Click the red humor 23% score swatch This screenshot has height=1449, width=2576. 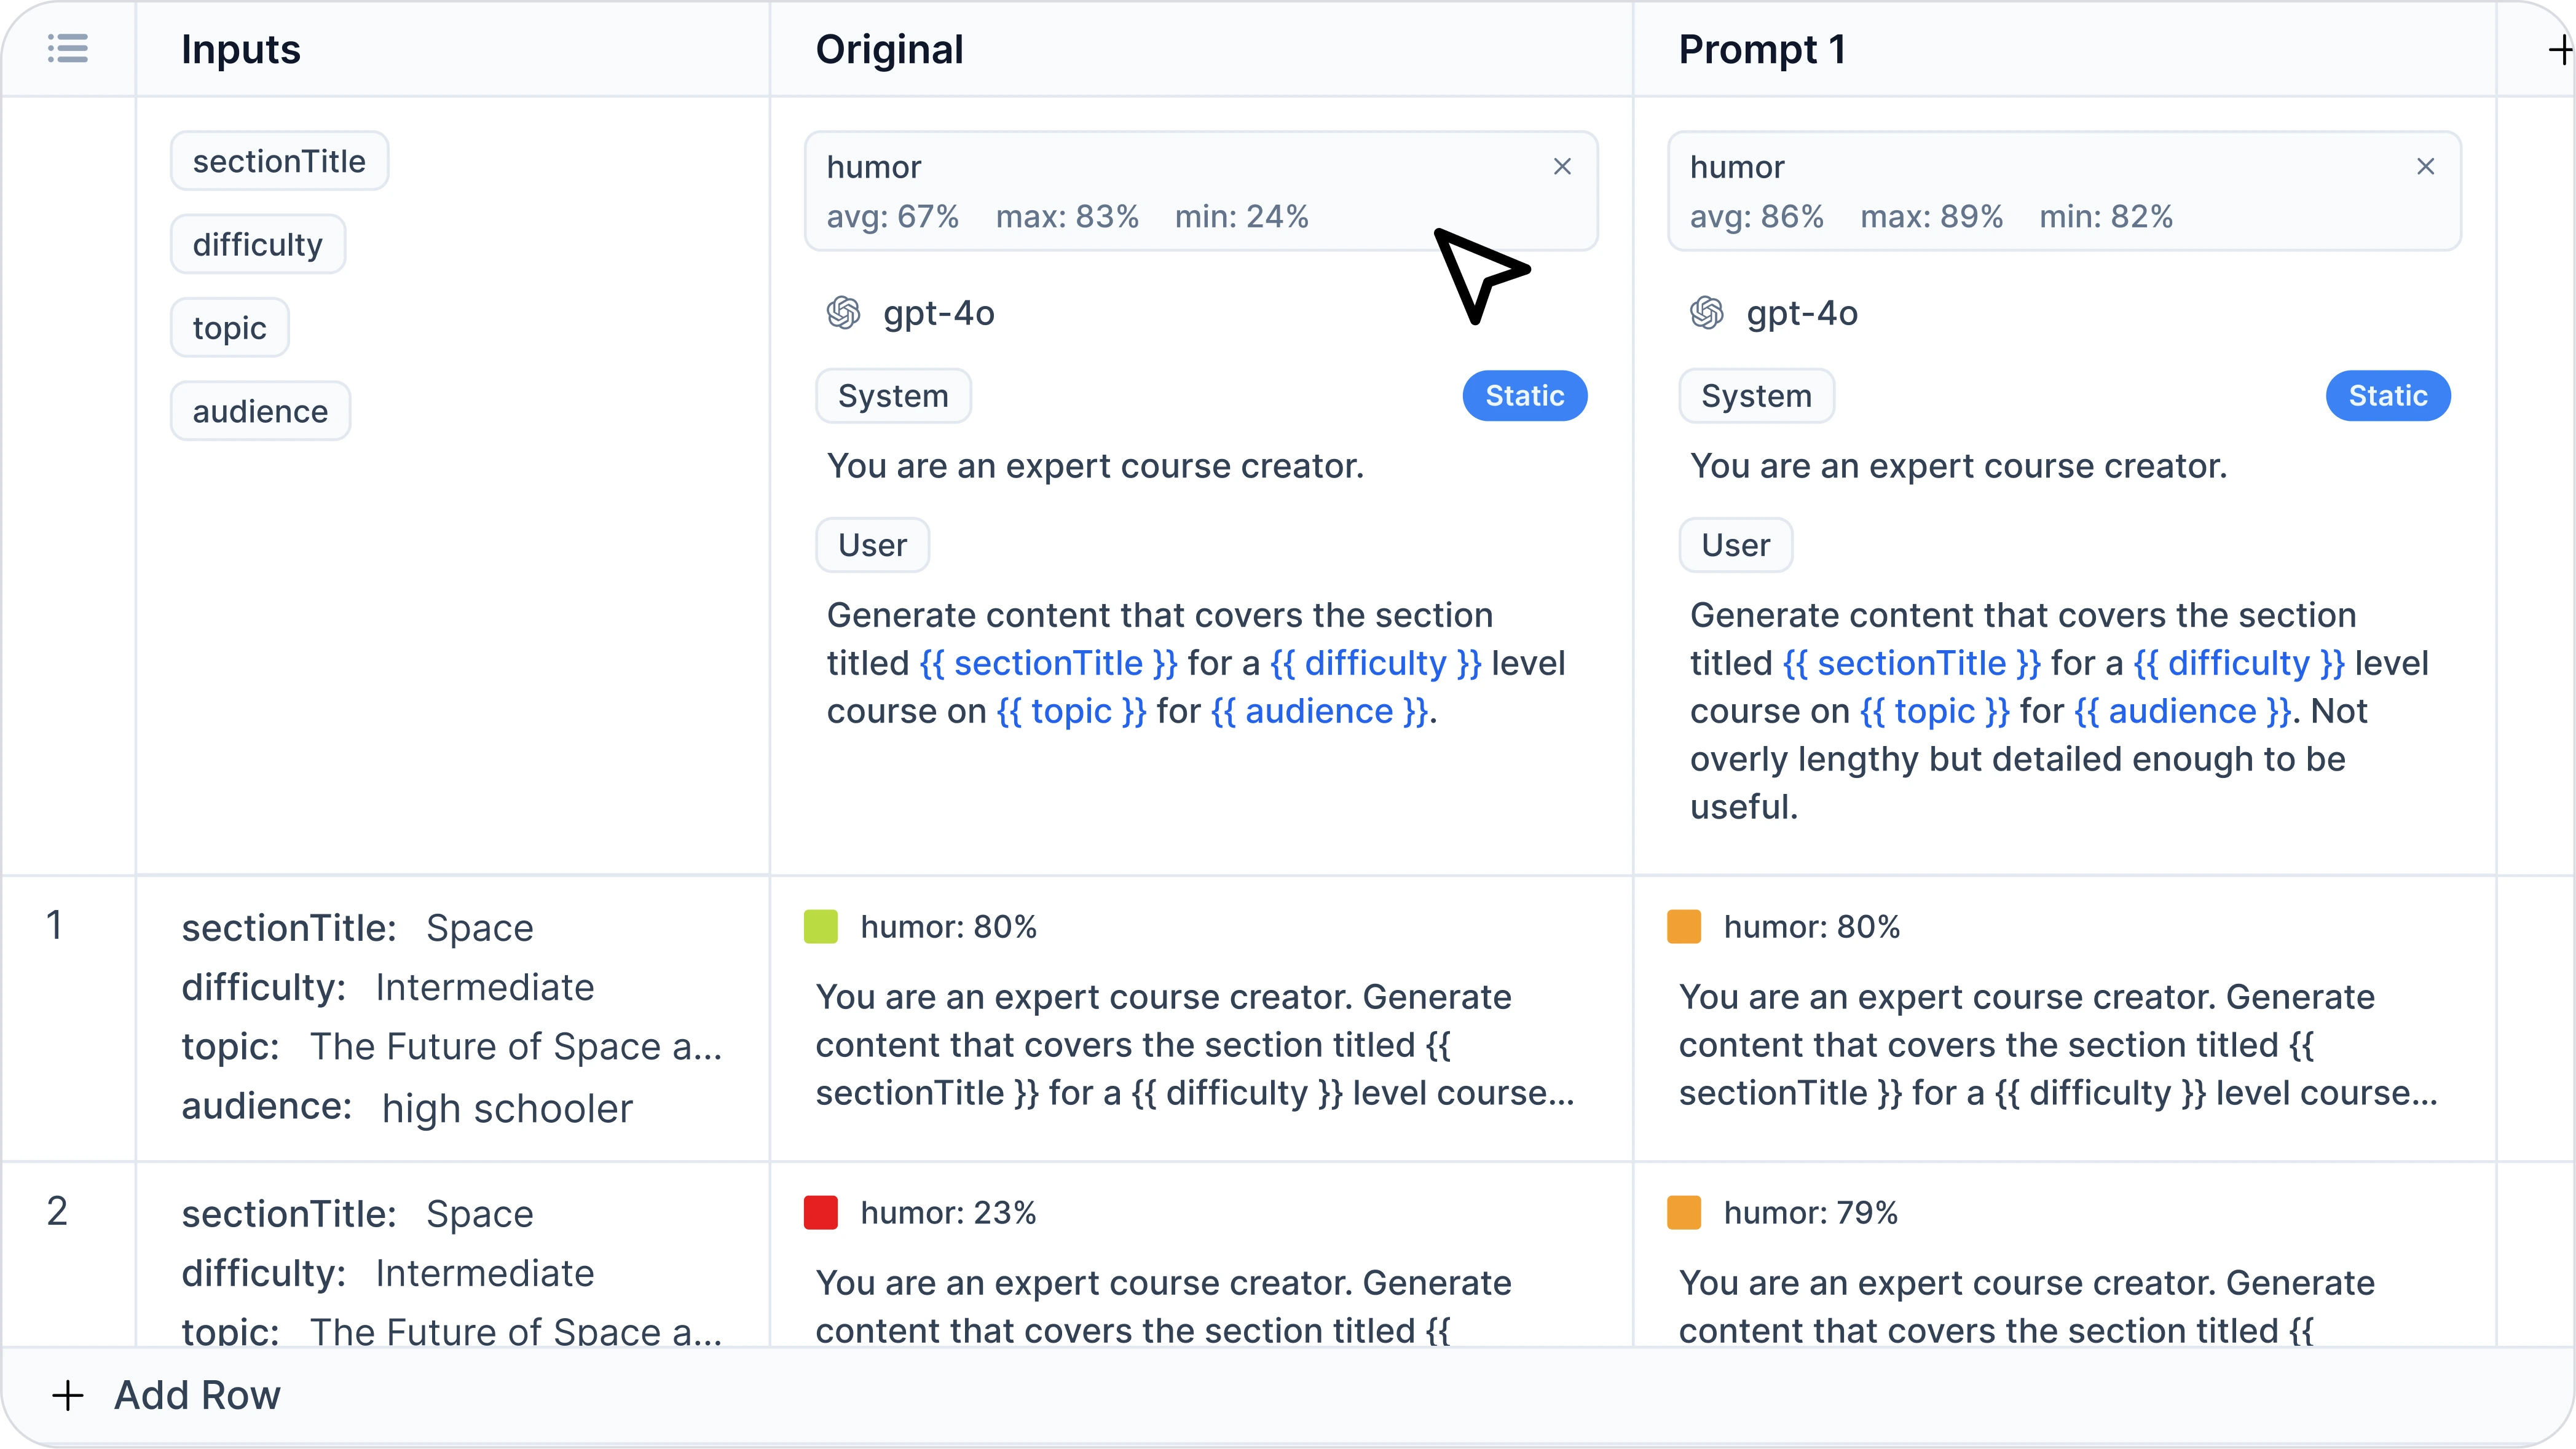[x=820, y=1213]
